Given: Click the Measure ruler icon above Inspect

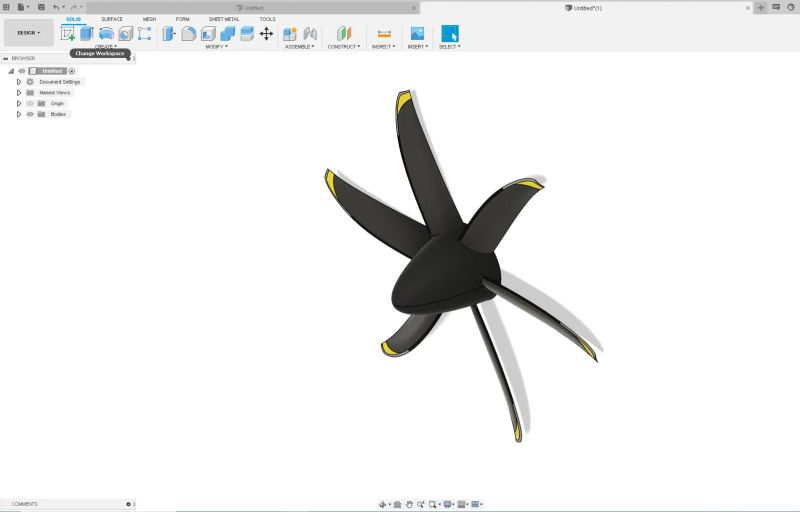Looking at the screenshot, I should coord(384,34).
